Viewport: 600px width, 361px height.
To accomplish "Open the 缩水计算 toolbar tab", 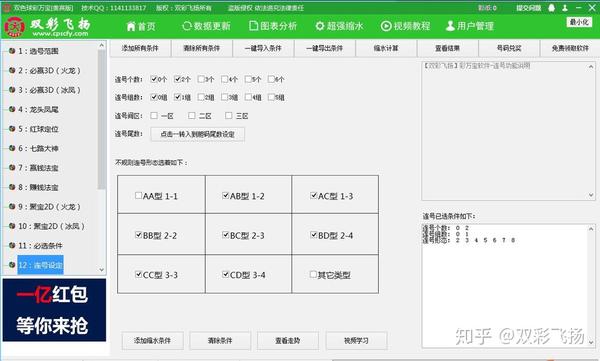I will (x=386, y=48).
